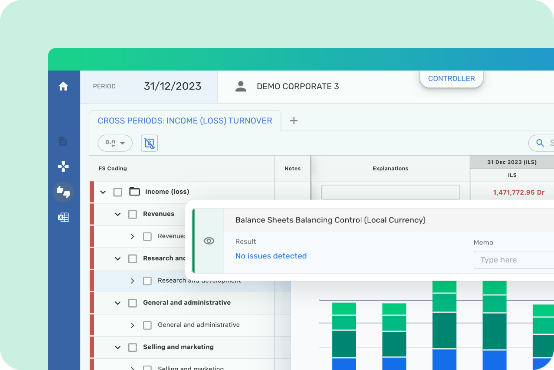Screen dimensions: 554x370
Task: Collapse the bold Revenues group
Action: point(118,215)
